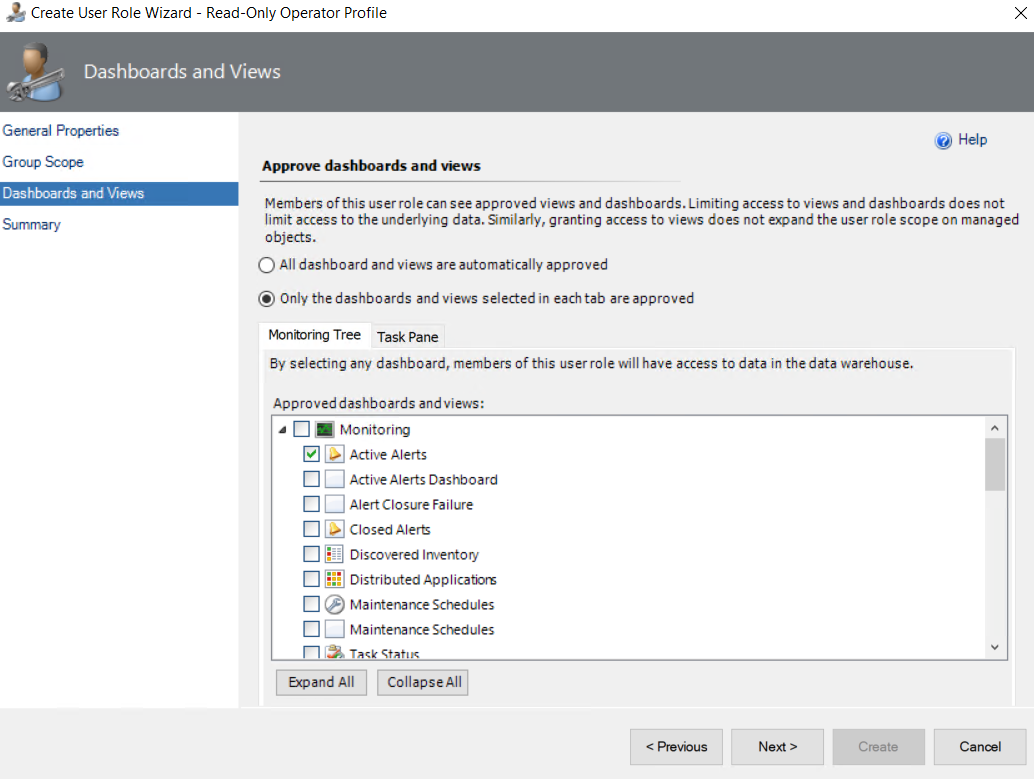1034x779 pixels.
Task: Click the Active Alerts view icon
Action: pyautogui.click(x=335, y=455)
